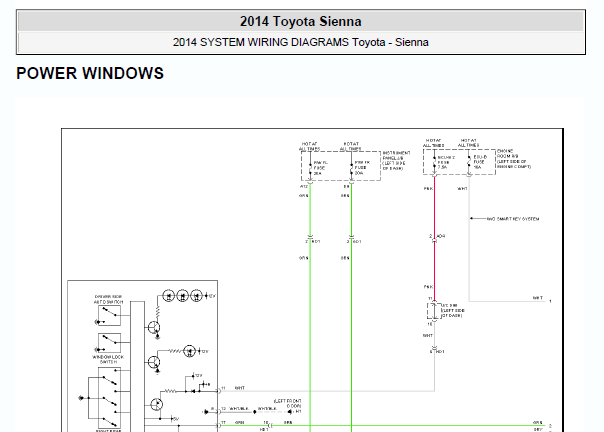Click the "2014 SYSTEM WIRING DIAGRAMS Toyota - Sienna" subtitle
This screenshot has height=432, width=604.
(x=300, y=42)
